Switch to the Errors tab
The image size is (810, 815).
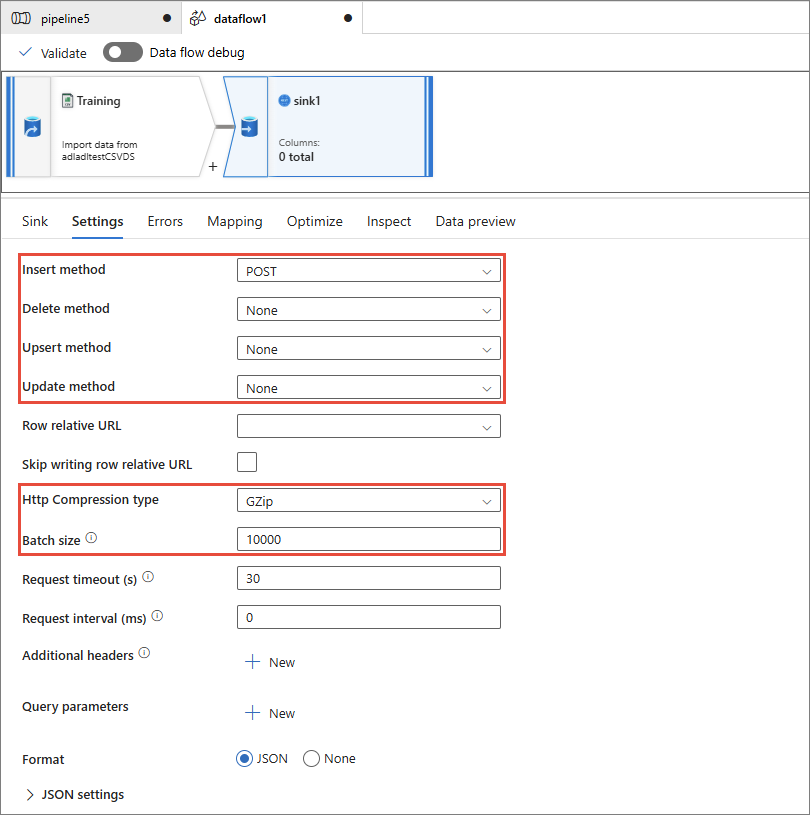click(x=165, y=221)
